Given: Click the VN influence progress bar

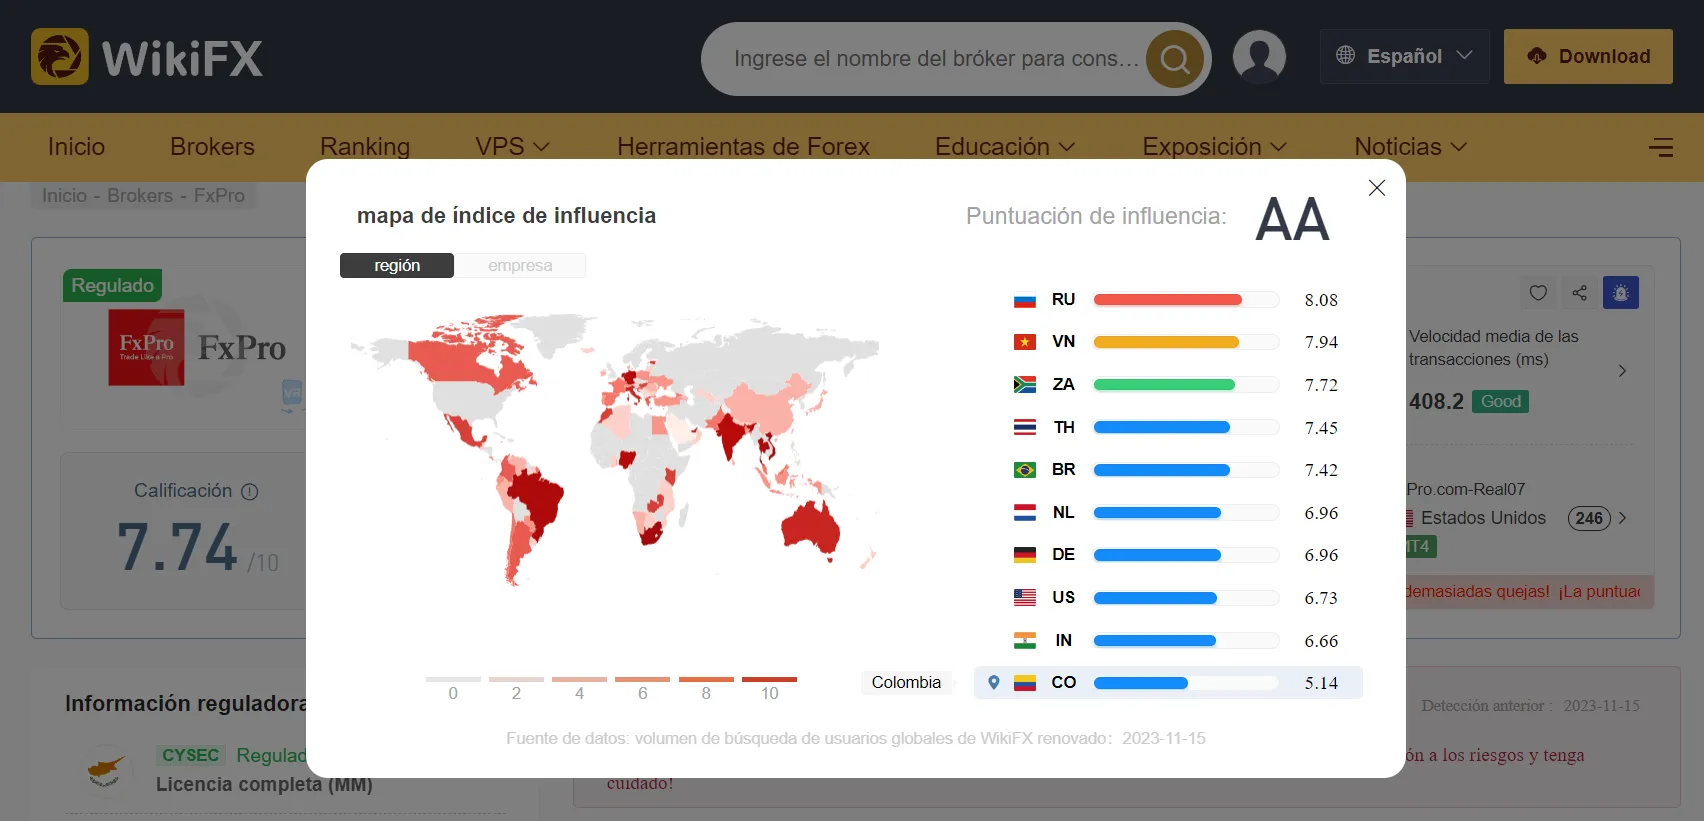Looking at the screenshot, I should (x=1186, y=342).
